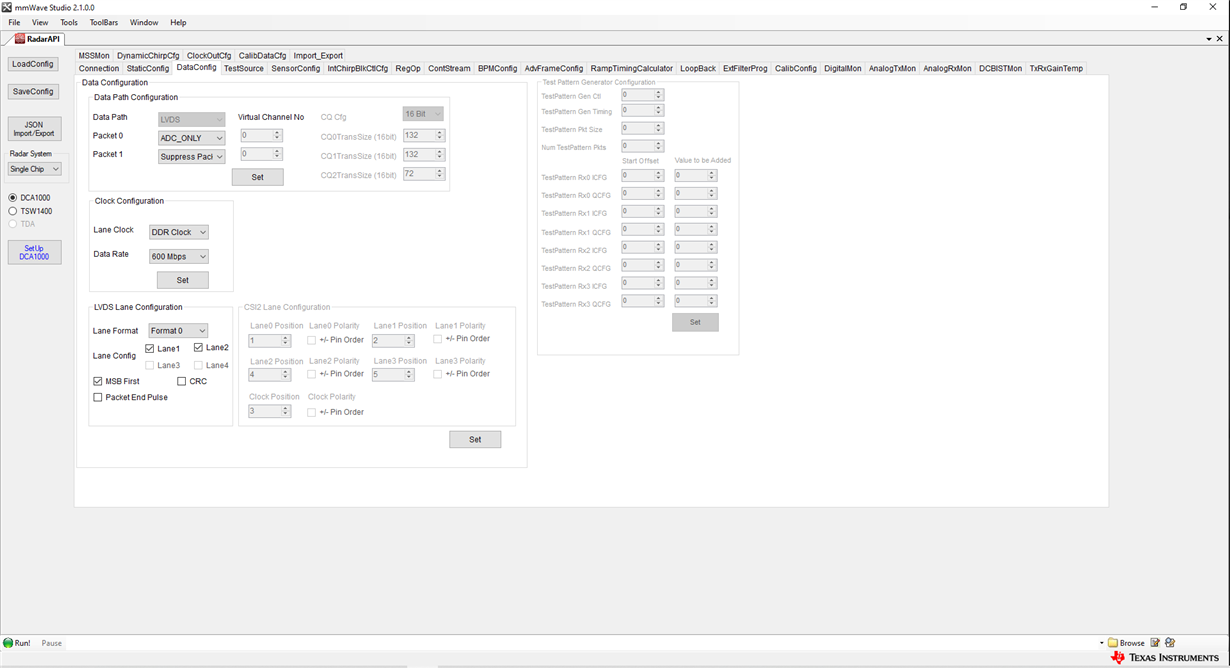Open the Browse folder icon
This screenshot has width=1230, height=668.
(1113, 643)
